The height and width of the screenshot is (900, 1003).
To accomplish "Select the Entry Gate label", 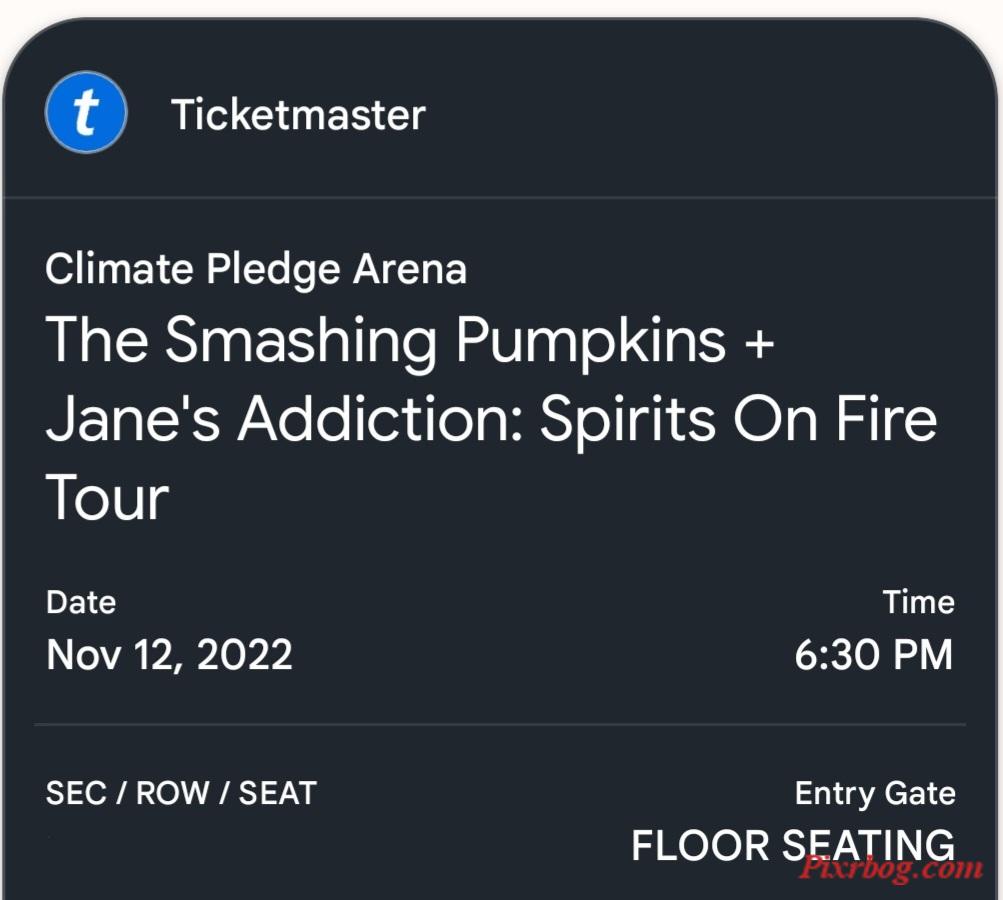I will (875, 794).
